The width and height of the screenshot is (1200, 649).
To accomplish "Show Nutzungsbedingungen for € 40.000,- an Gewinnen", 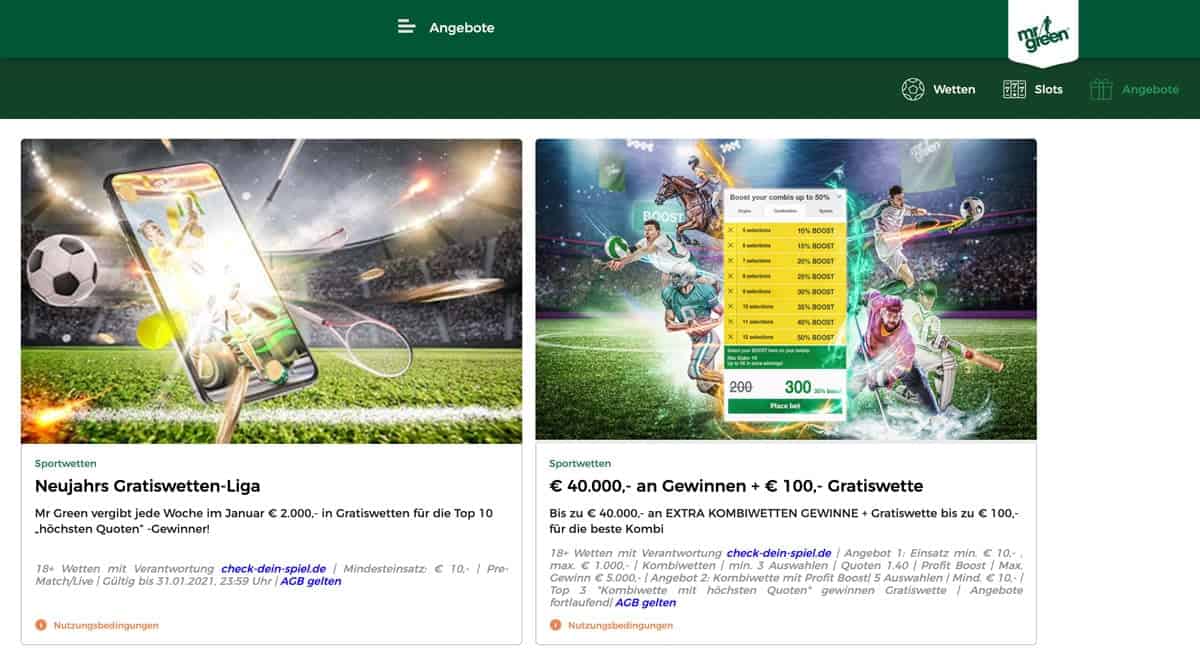I will click(x=620, y=625).
